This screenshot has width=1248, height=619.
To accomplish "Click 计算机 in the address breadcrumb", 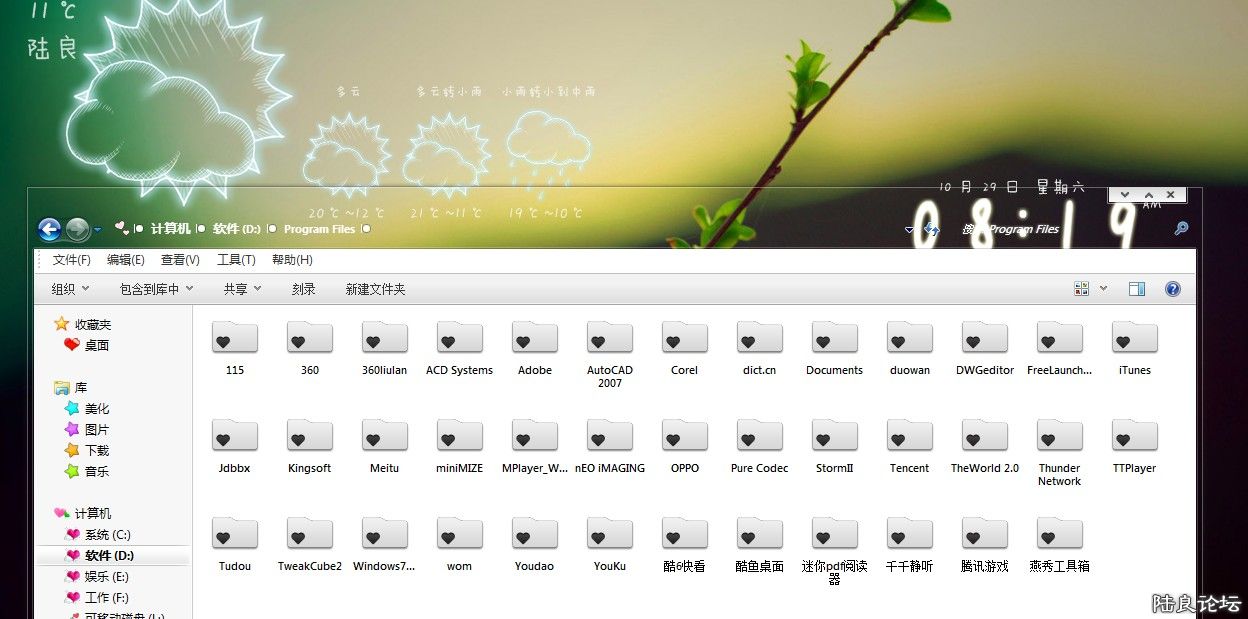I will click(170, 229).
